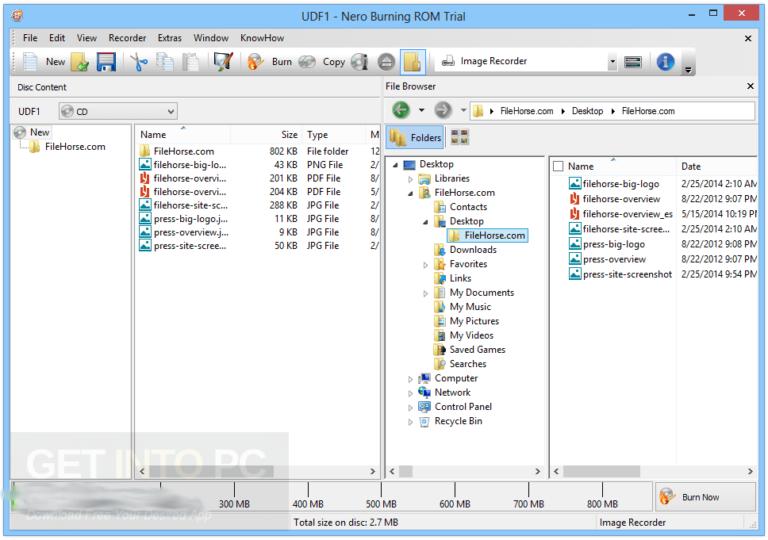Click the wizard/edit icon before Burn
Image resolution: width=768 pixels, height=540 pixels.
[x=223, y=62]
